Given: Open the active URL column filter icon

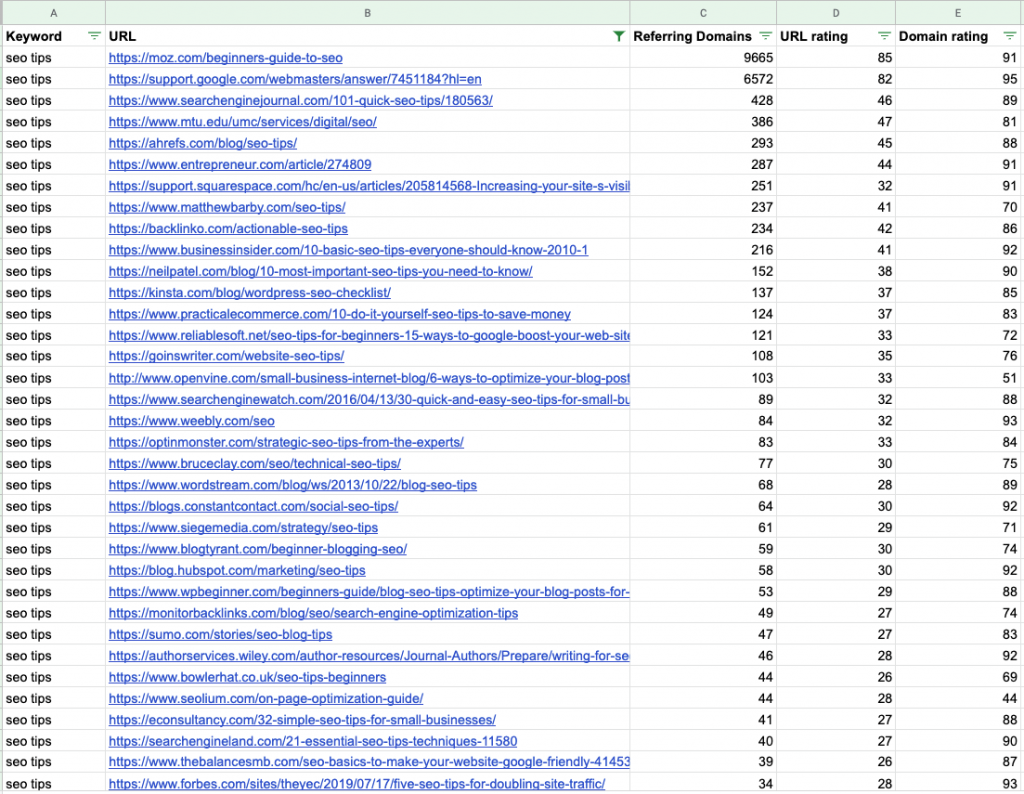Looking at the screenshot, I should (618, 36).
